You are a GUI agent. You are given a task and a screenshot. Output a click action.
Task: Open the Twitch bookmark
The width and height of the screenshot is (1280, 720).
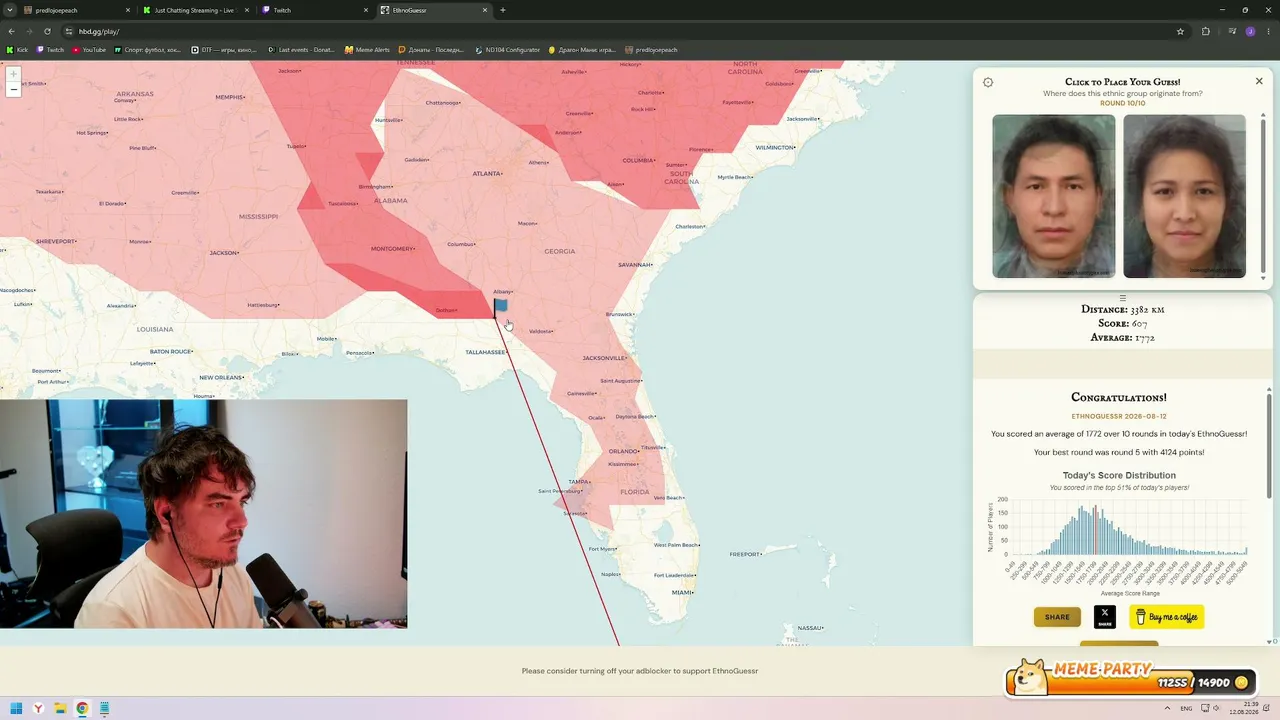click(x=51, y=50)
